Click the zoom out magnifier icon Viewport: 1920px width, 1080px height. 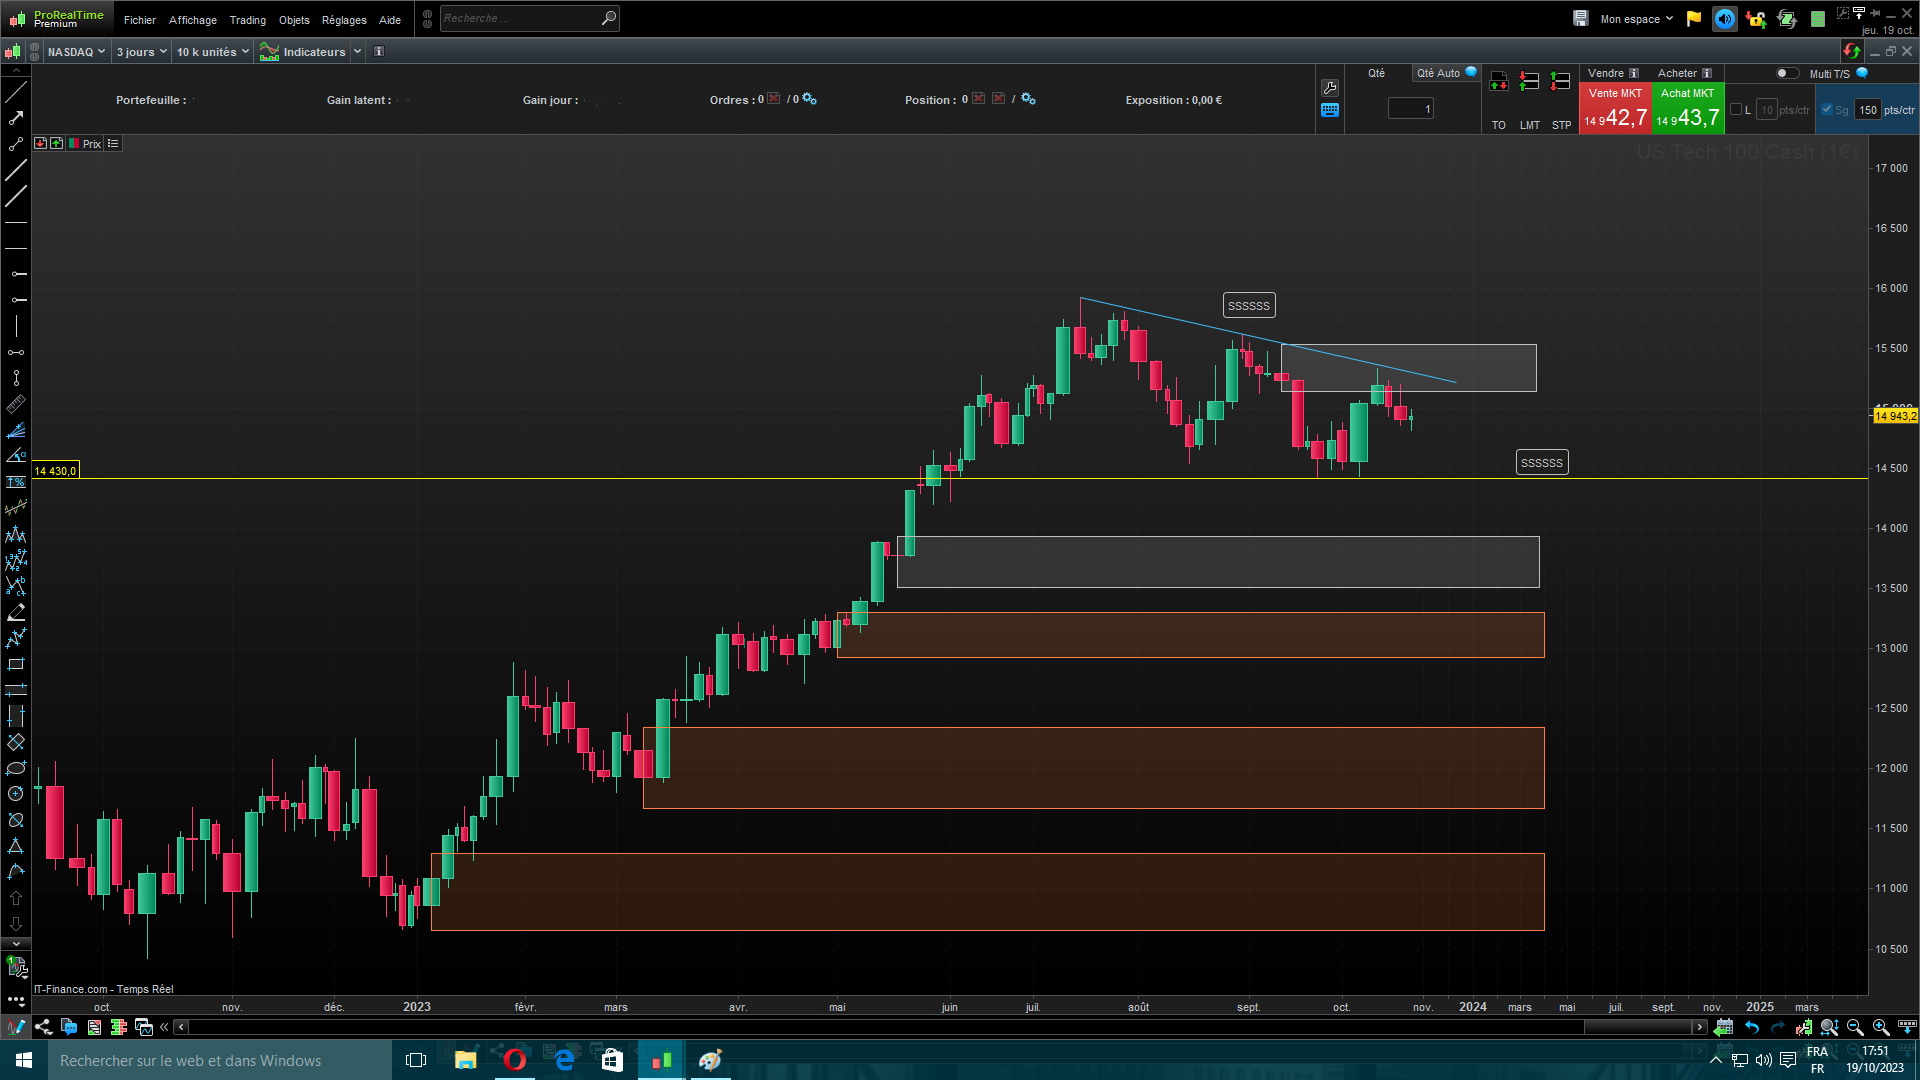click(x=1855, y=1027)
